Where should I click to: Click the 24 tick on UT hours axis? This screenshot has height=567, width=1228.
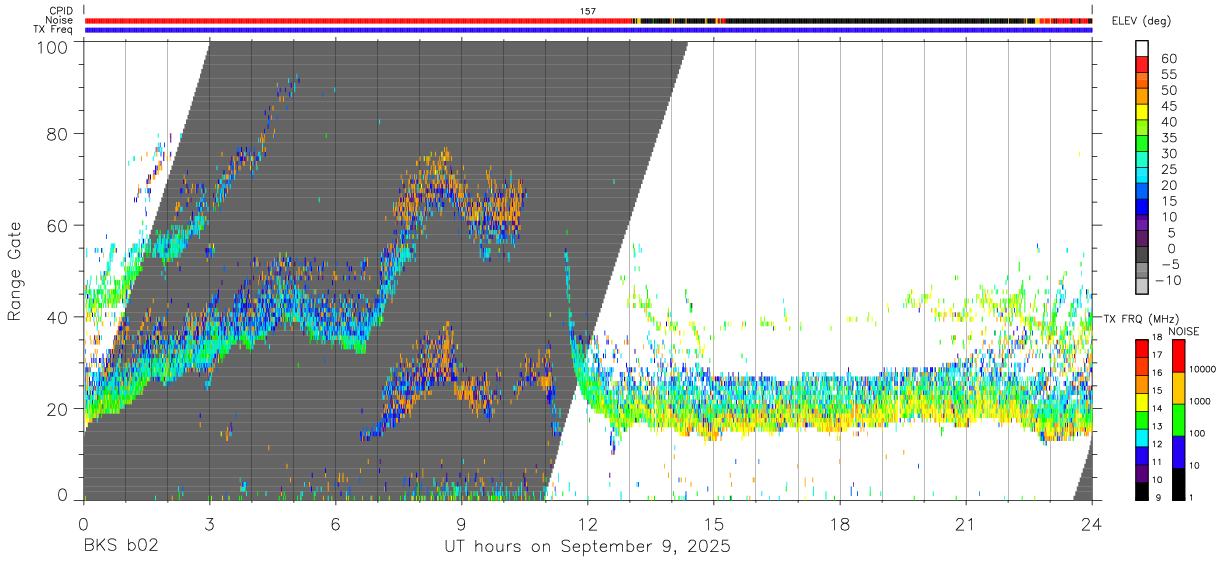pyautogui.click(x=1091, y=523)
